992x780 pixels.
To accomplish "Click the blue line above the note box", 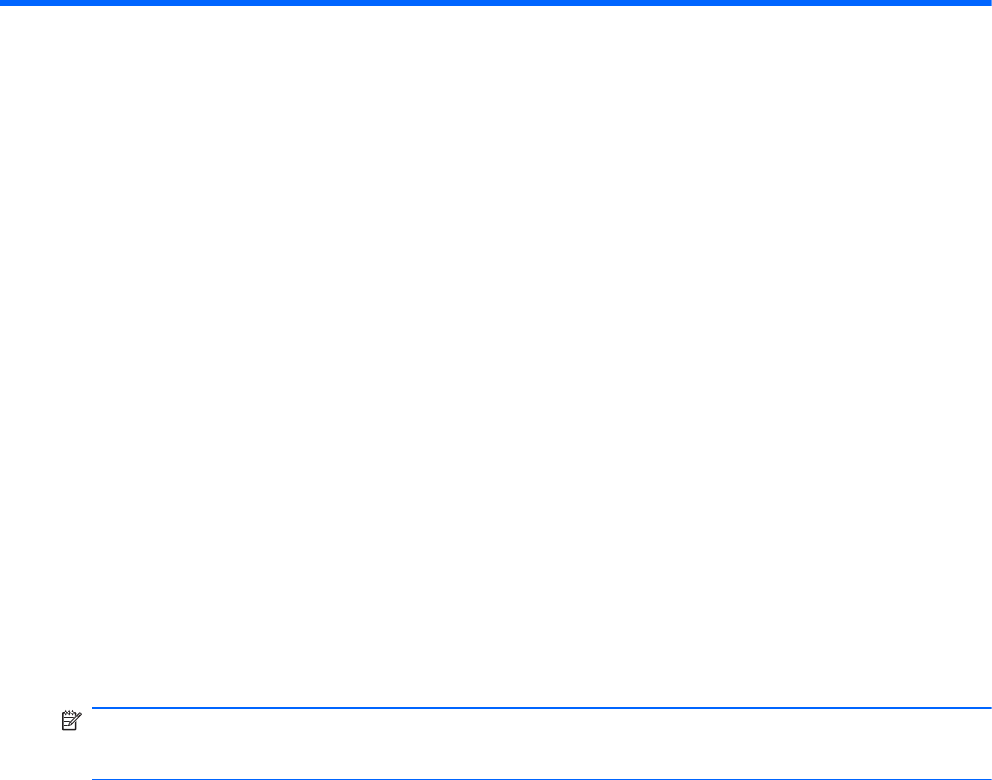I will point(542,708).
